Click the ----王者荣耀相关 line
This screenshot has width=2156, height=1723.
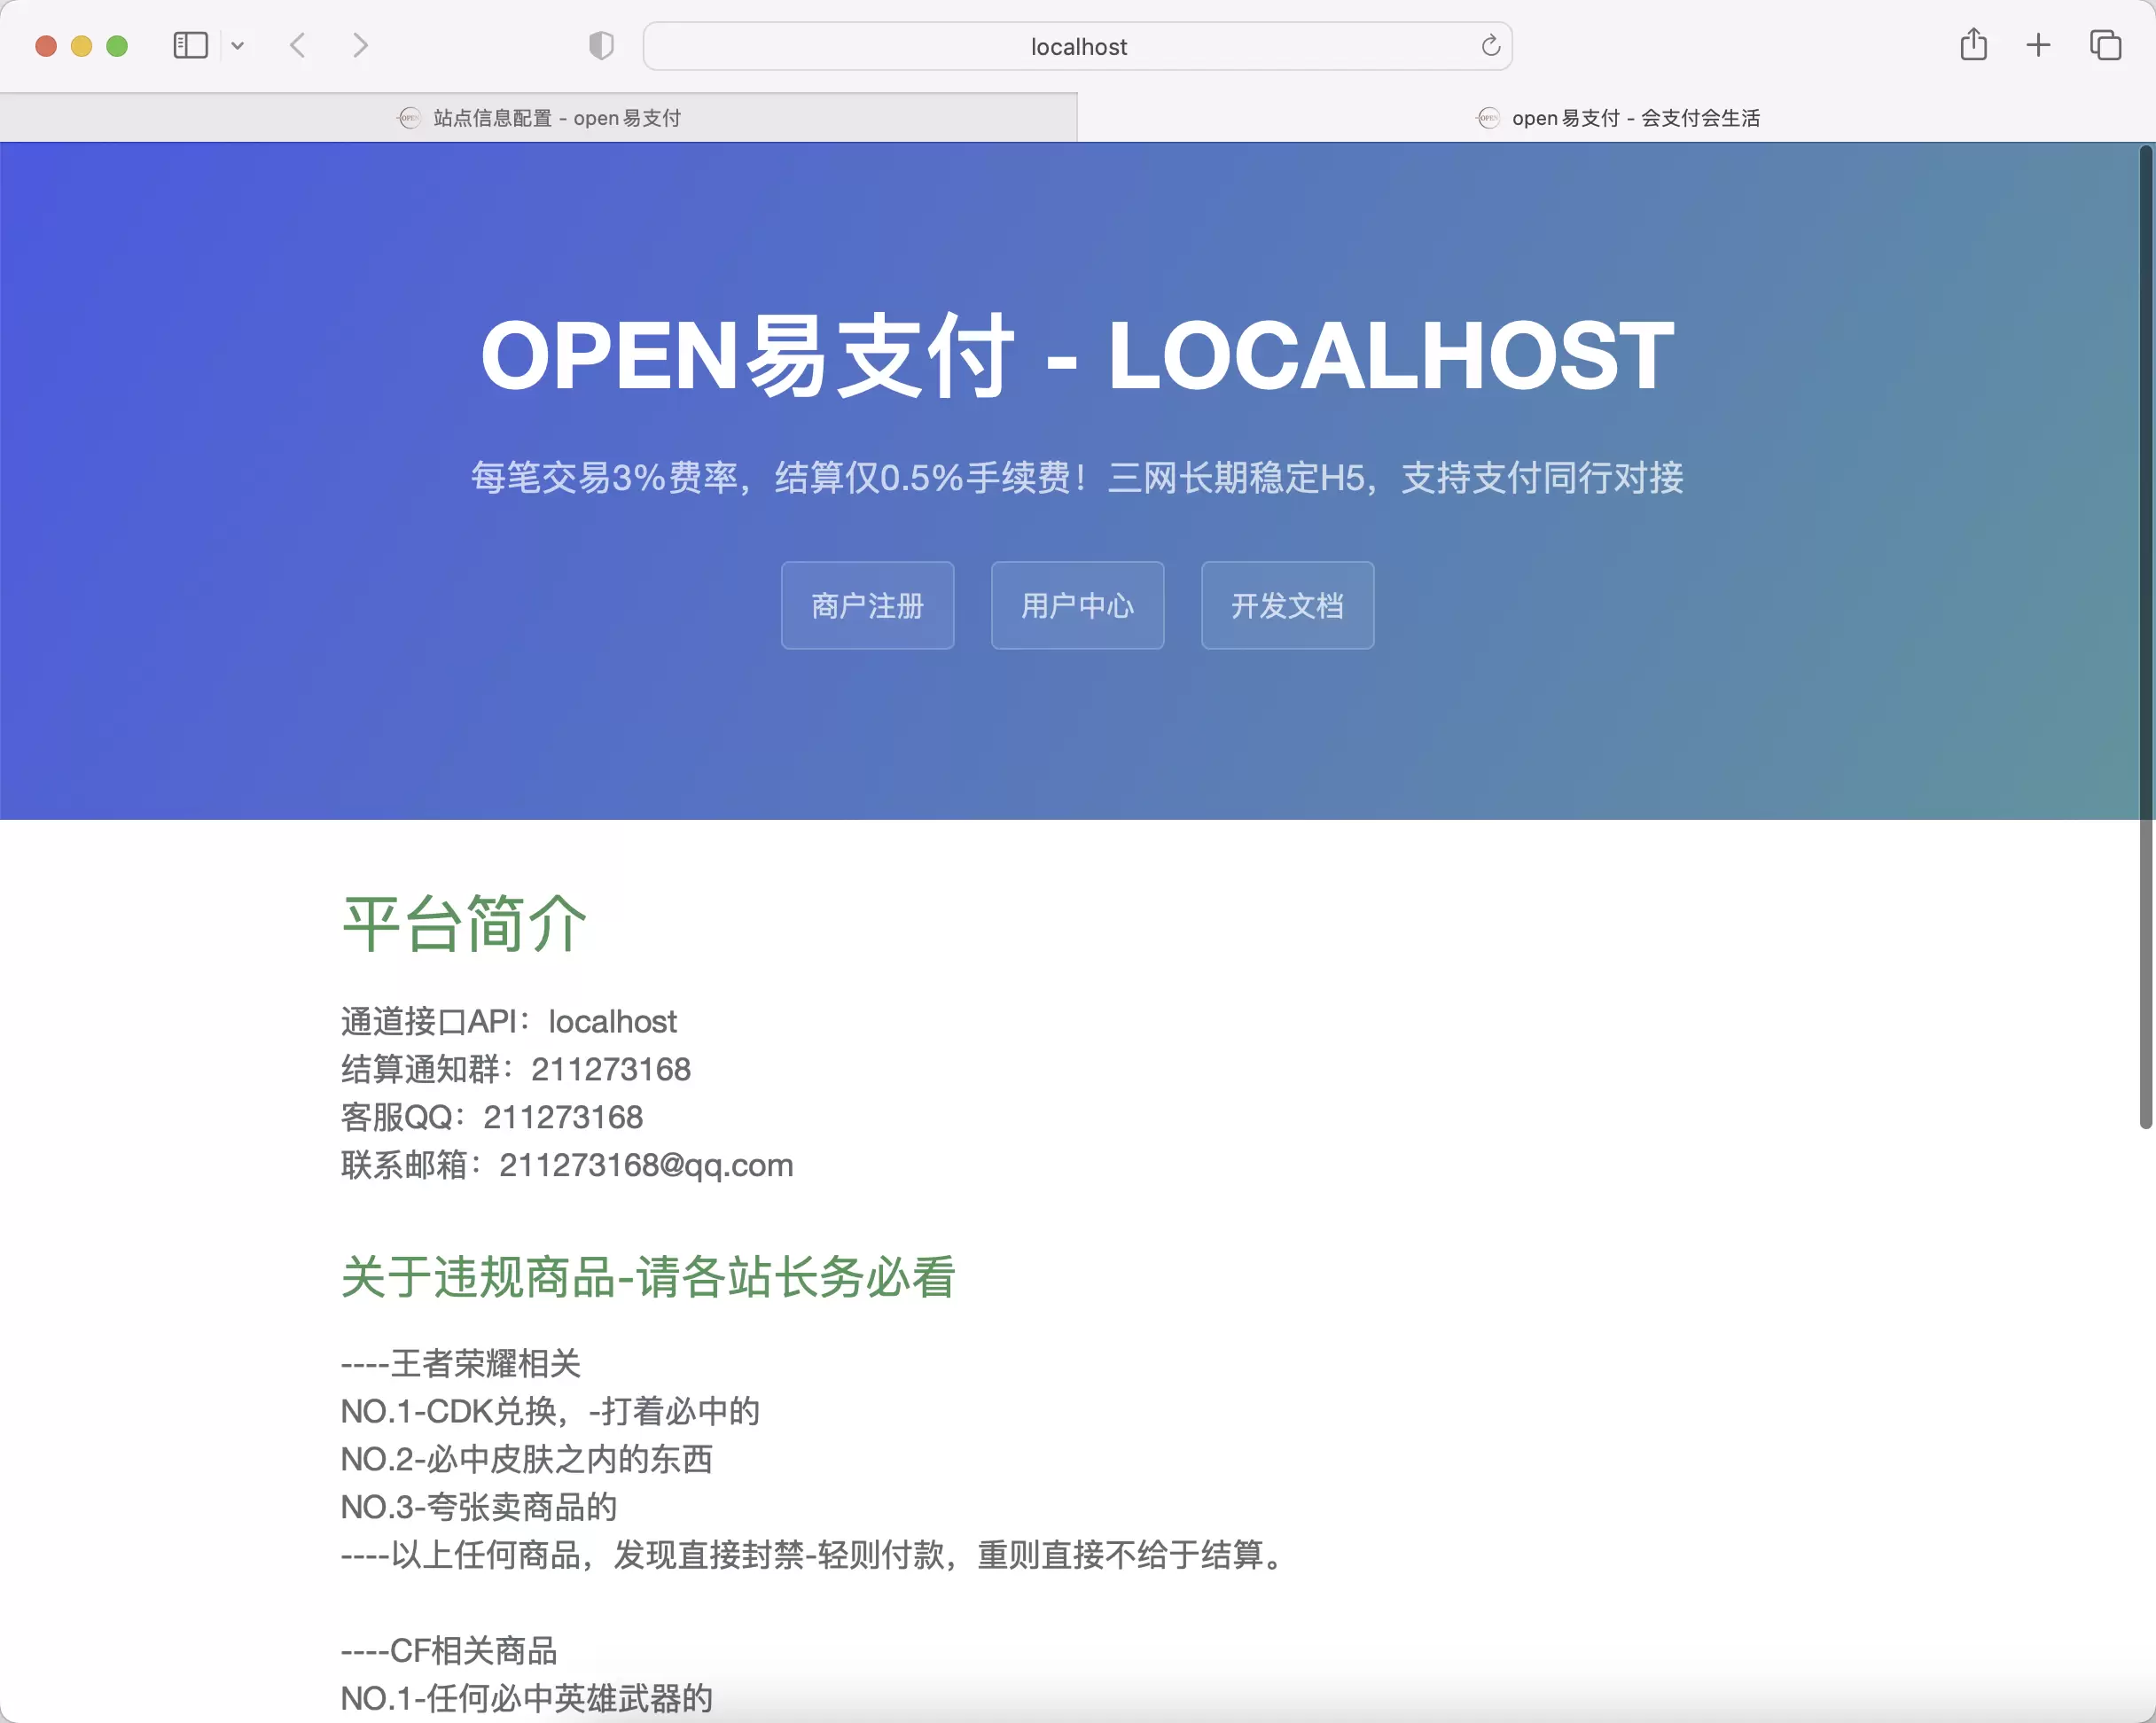461,1363
